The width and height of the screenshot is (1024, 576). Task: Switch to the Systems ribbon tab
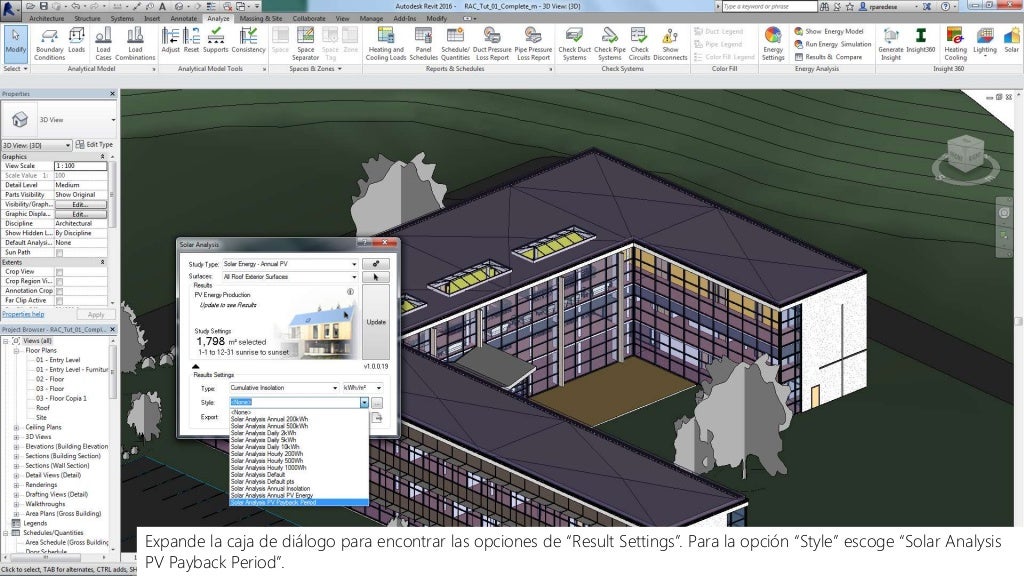(x=122, y=19)
